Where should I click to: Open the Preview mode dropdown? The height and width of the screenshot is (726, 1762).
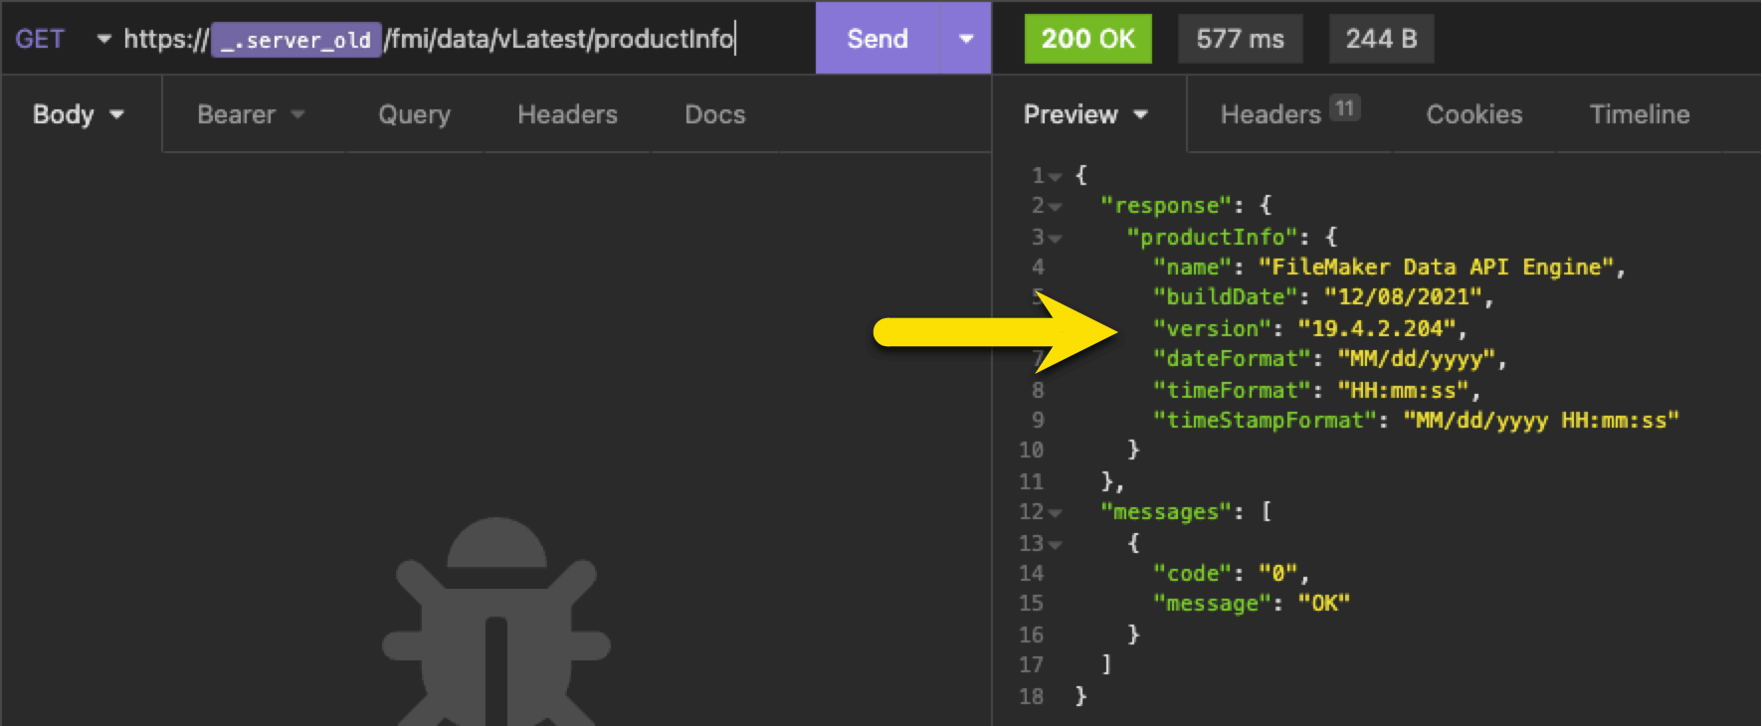click(1086, 114)
